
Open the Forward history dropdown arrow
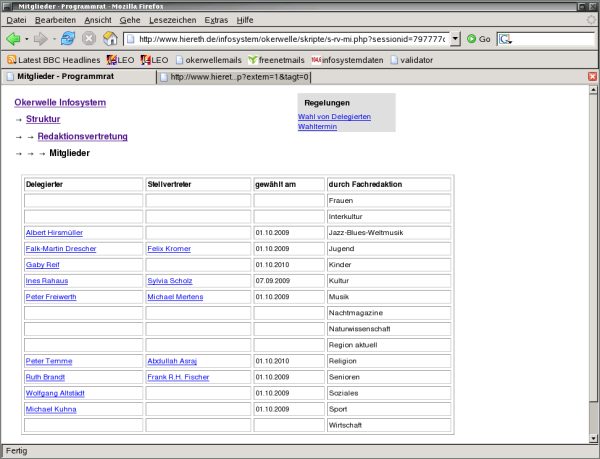click(x=54, y=39)
